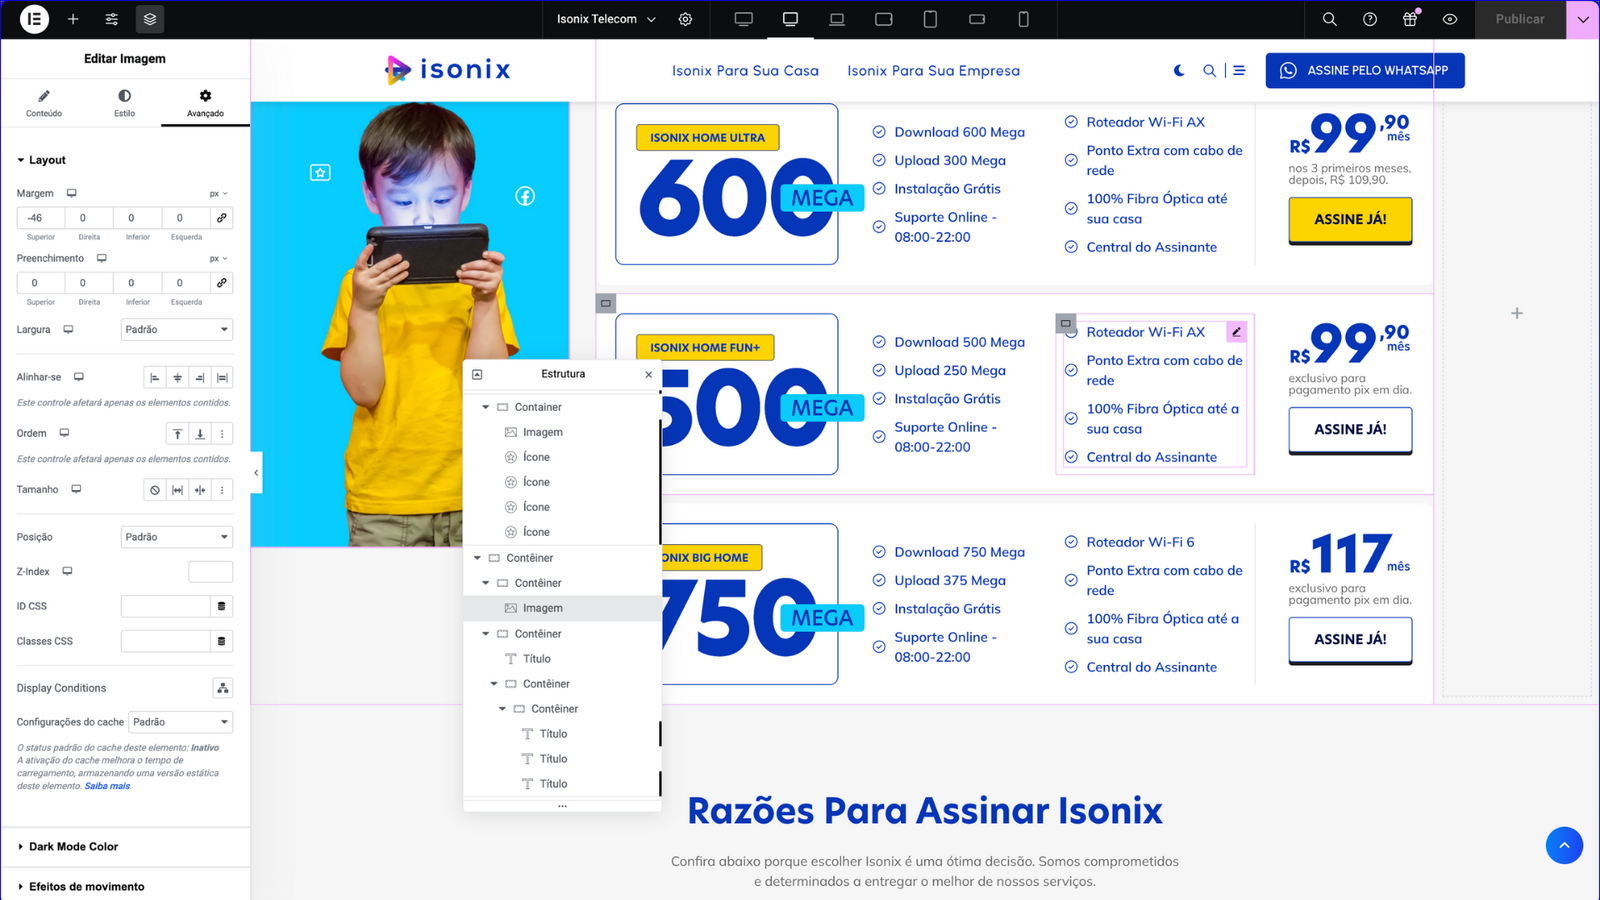Open the Largura dropdown
The image size is (1600, 900).
(177, 329)
